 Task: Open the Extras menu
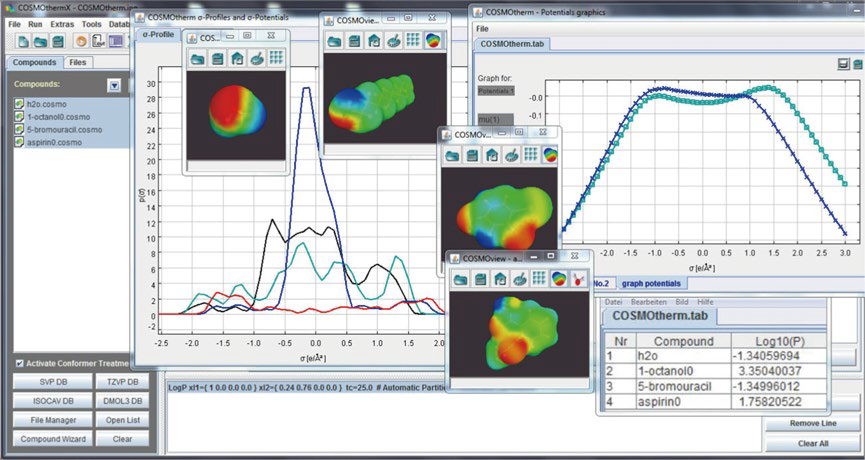click(x=62, y=24)
